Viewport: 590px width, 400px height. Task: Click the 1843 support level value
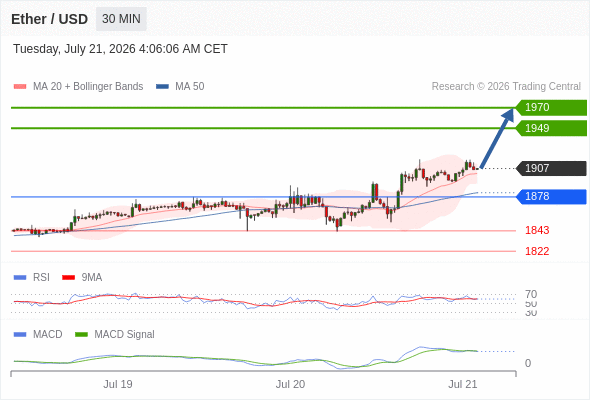pyautogui.click(x=537, y=230)
